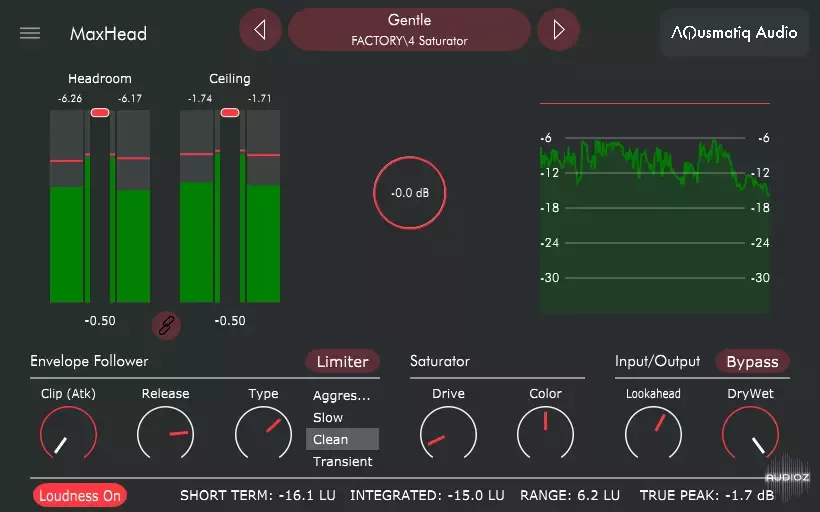Screen dimensions: 820x512
Task: Go to the previous preset arrow
Action: click(260, 30)
